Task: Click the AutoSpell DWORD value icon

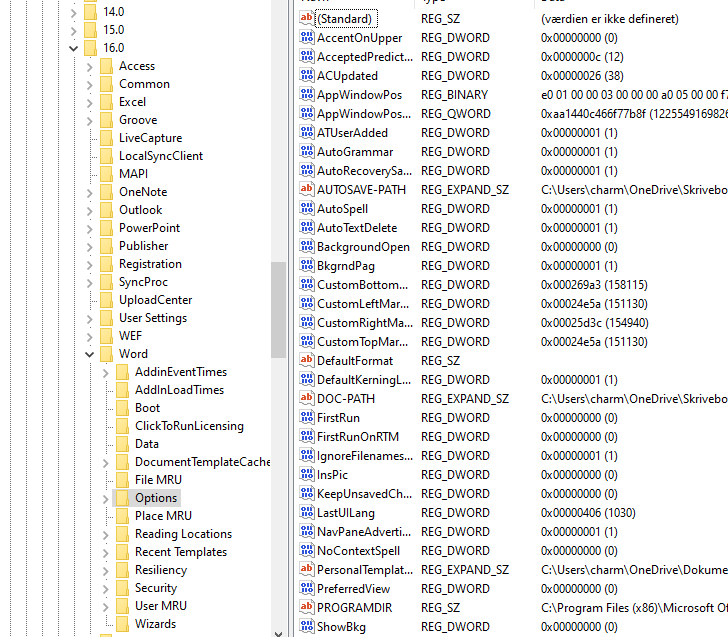Action: (306, 208)
